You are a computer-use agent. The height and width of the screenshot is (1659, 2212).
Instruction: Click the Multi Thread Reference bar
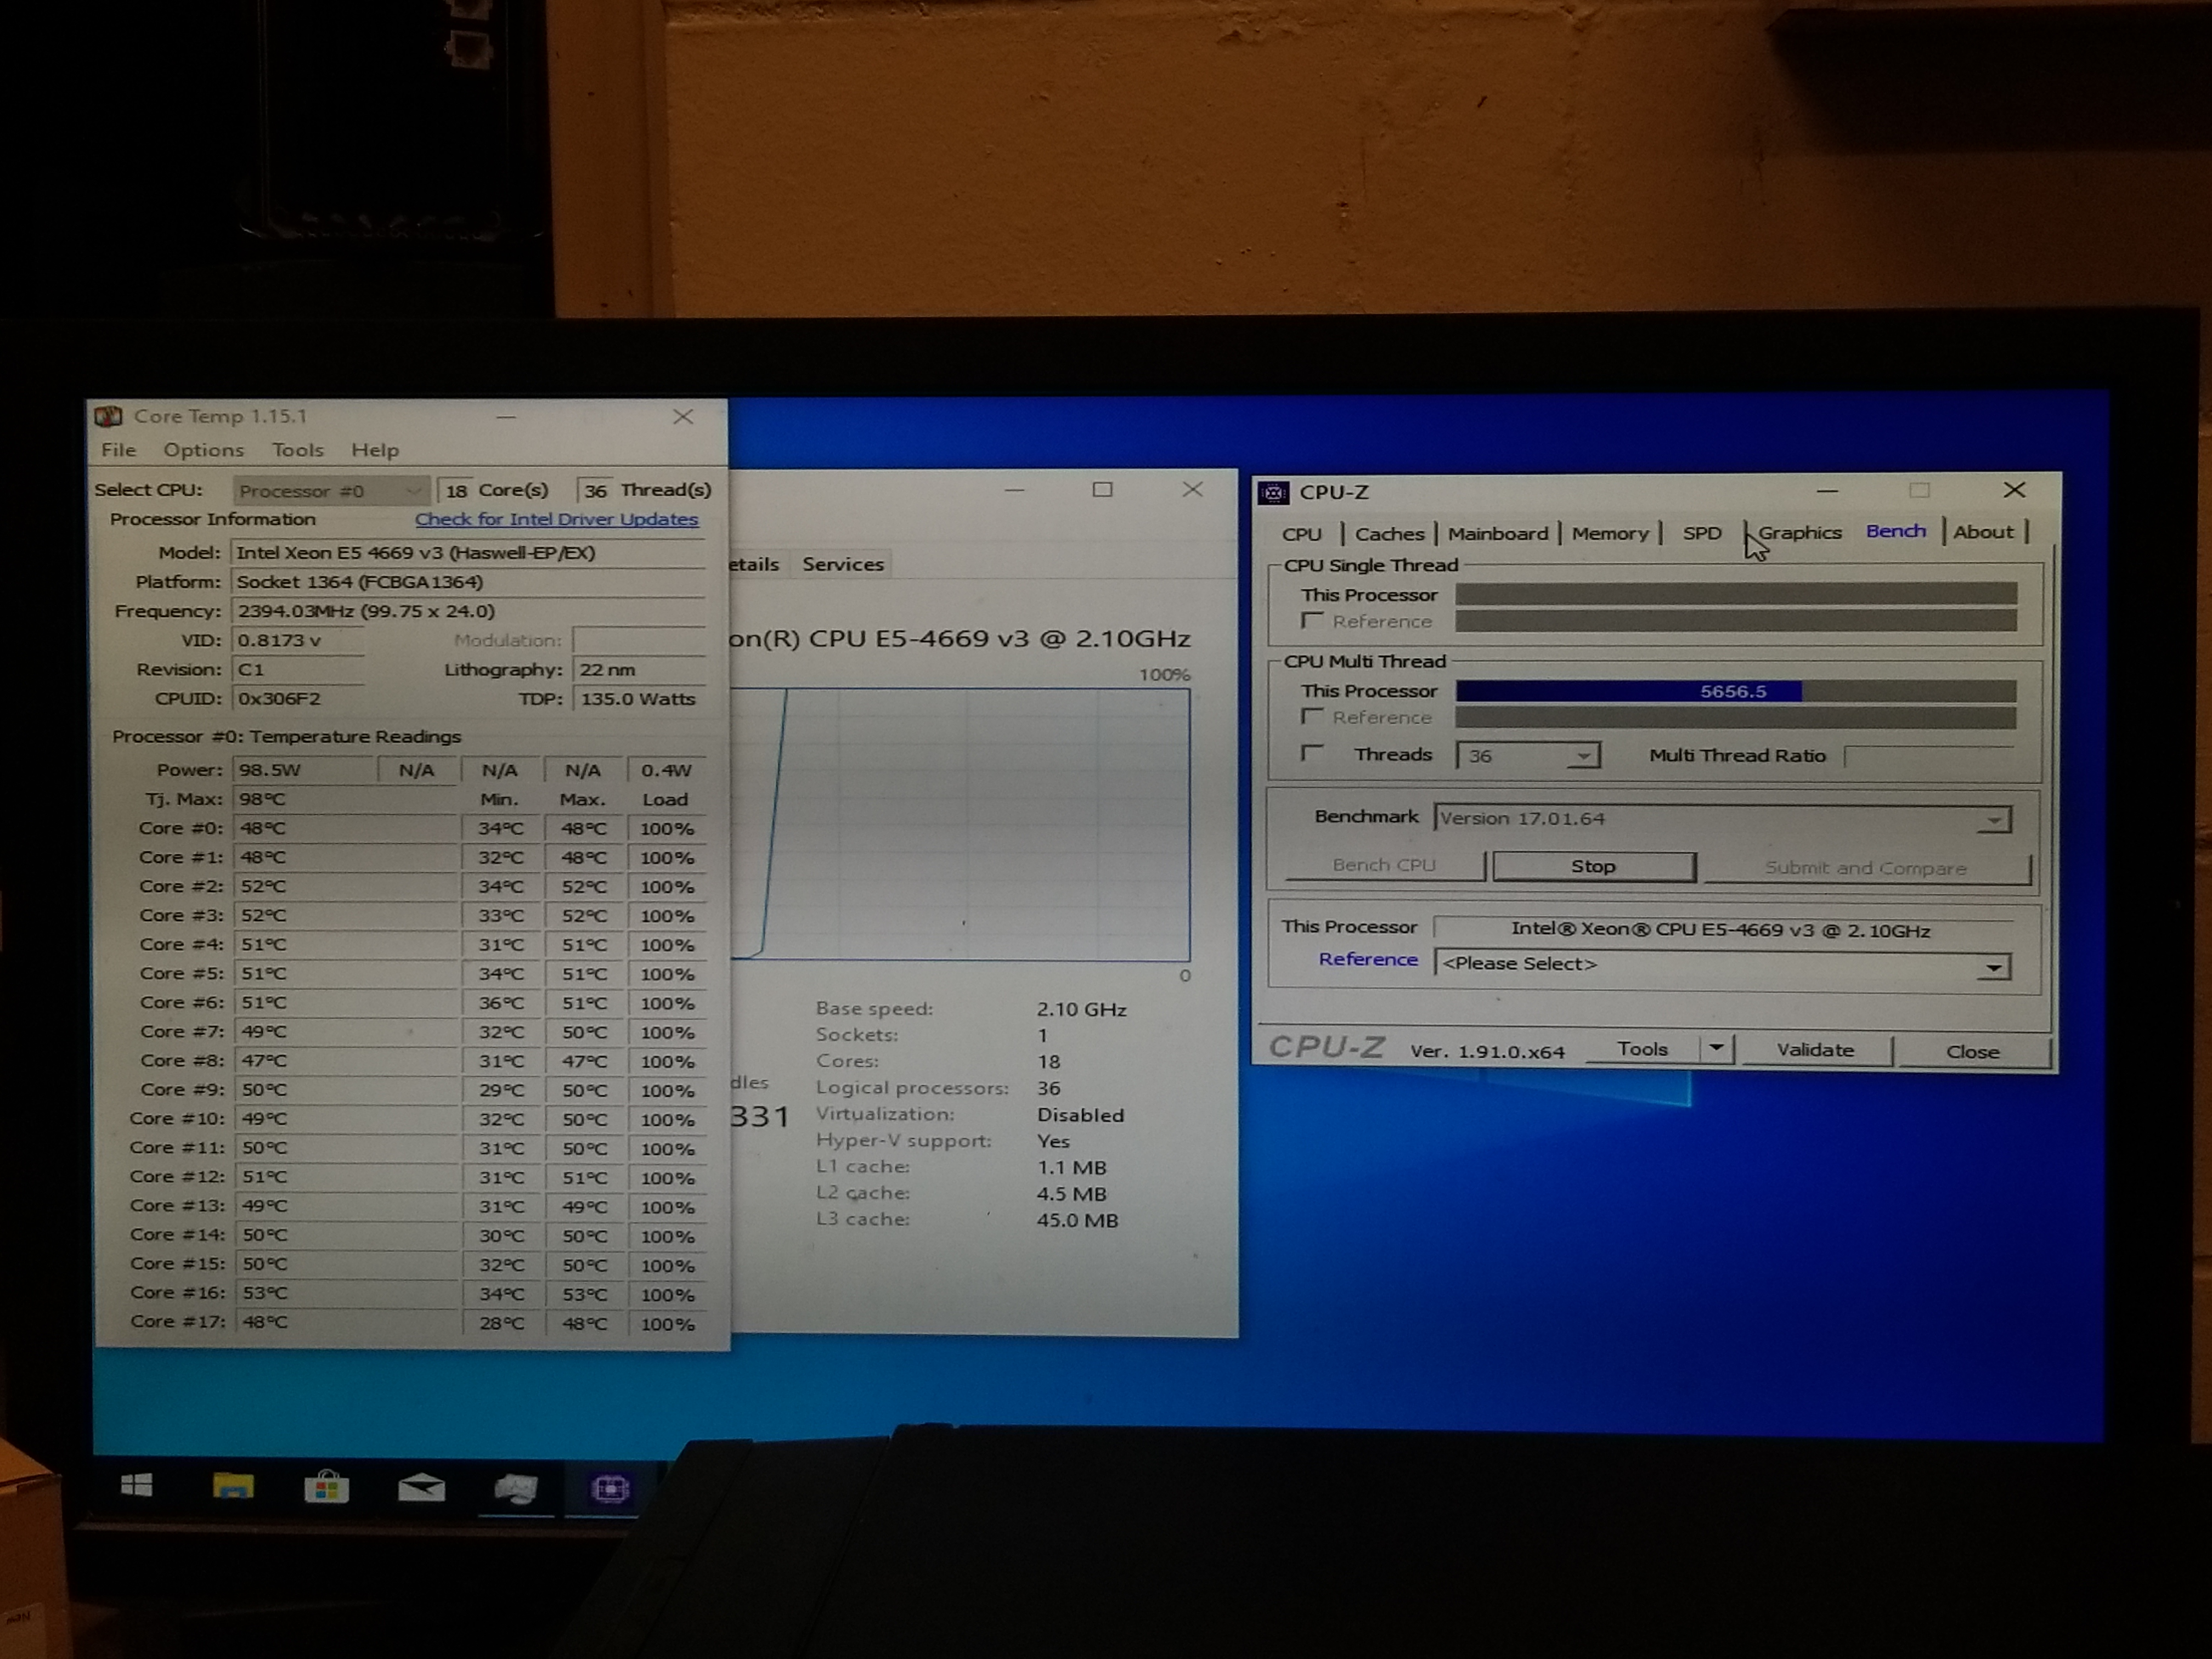click(x=1735, y=717)
